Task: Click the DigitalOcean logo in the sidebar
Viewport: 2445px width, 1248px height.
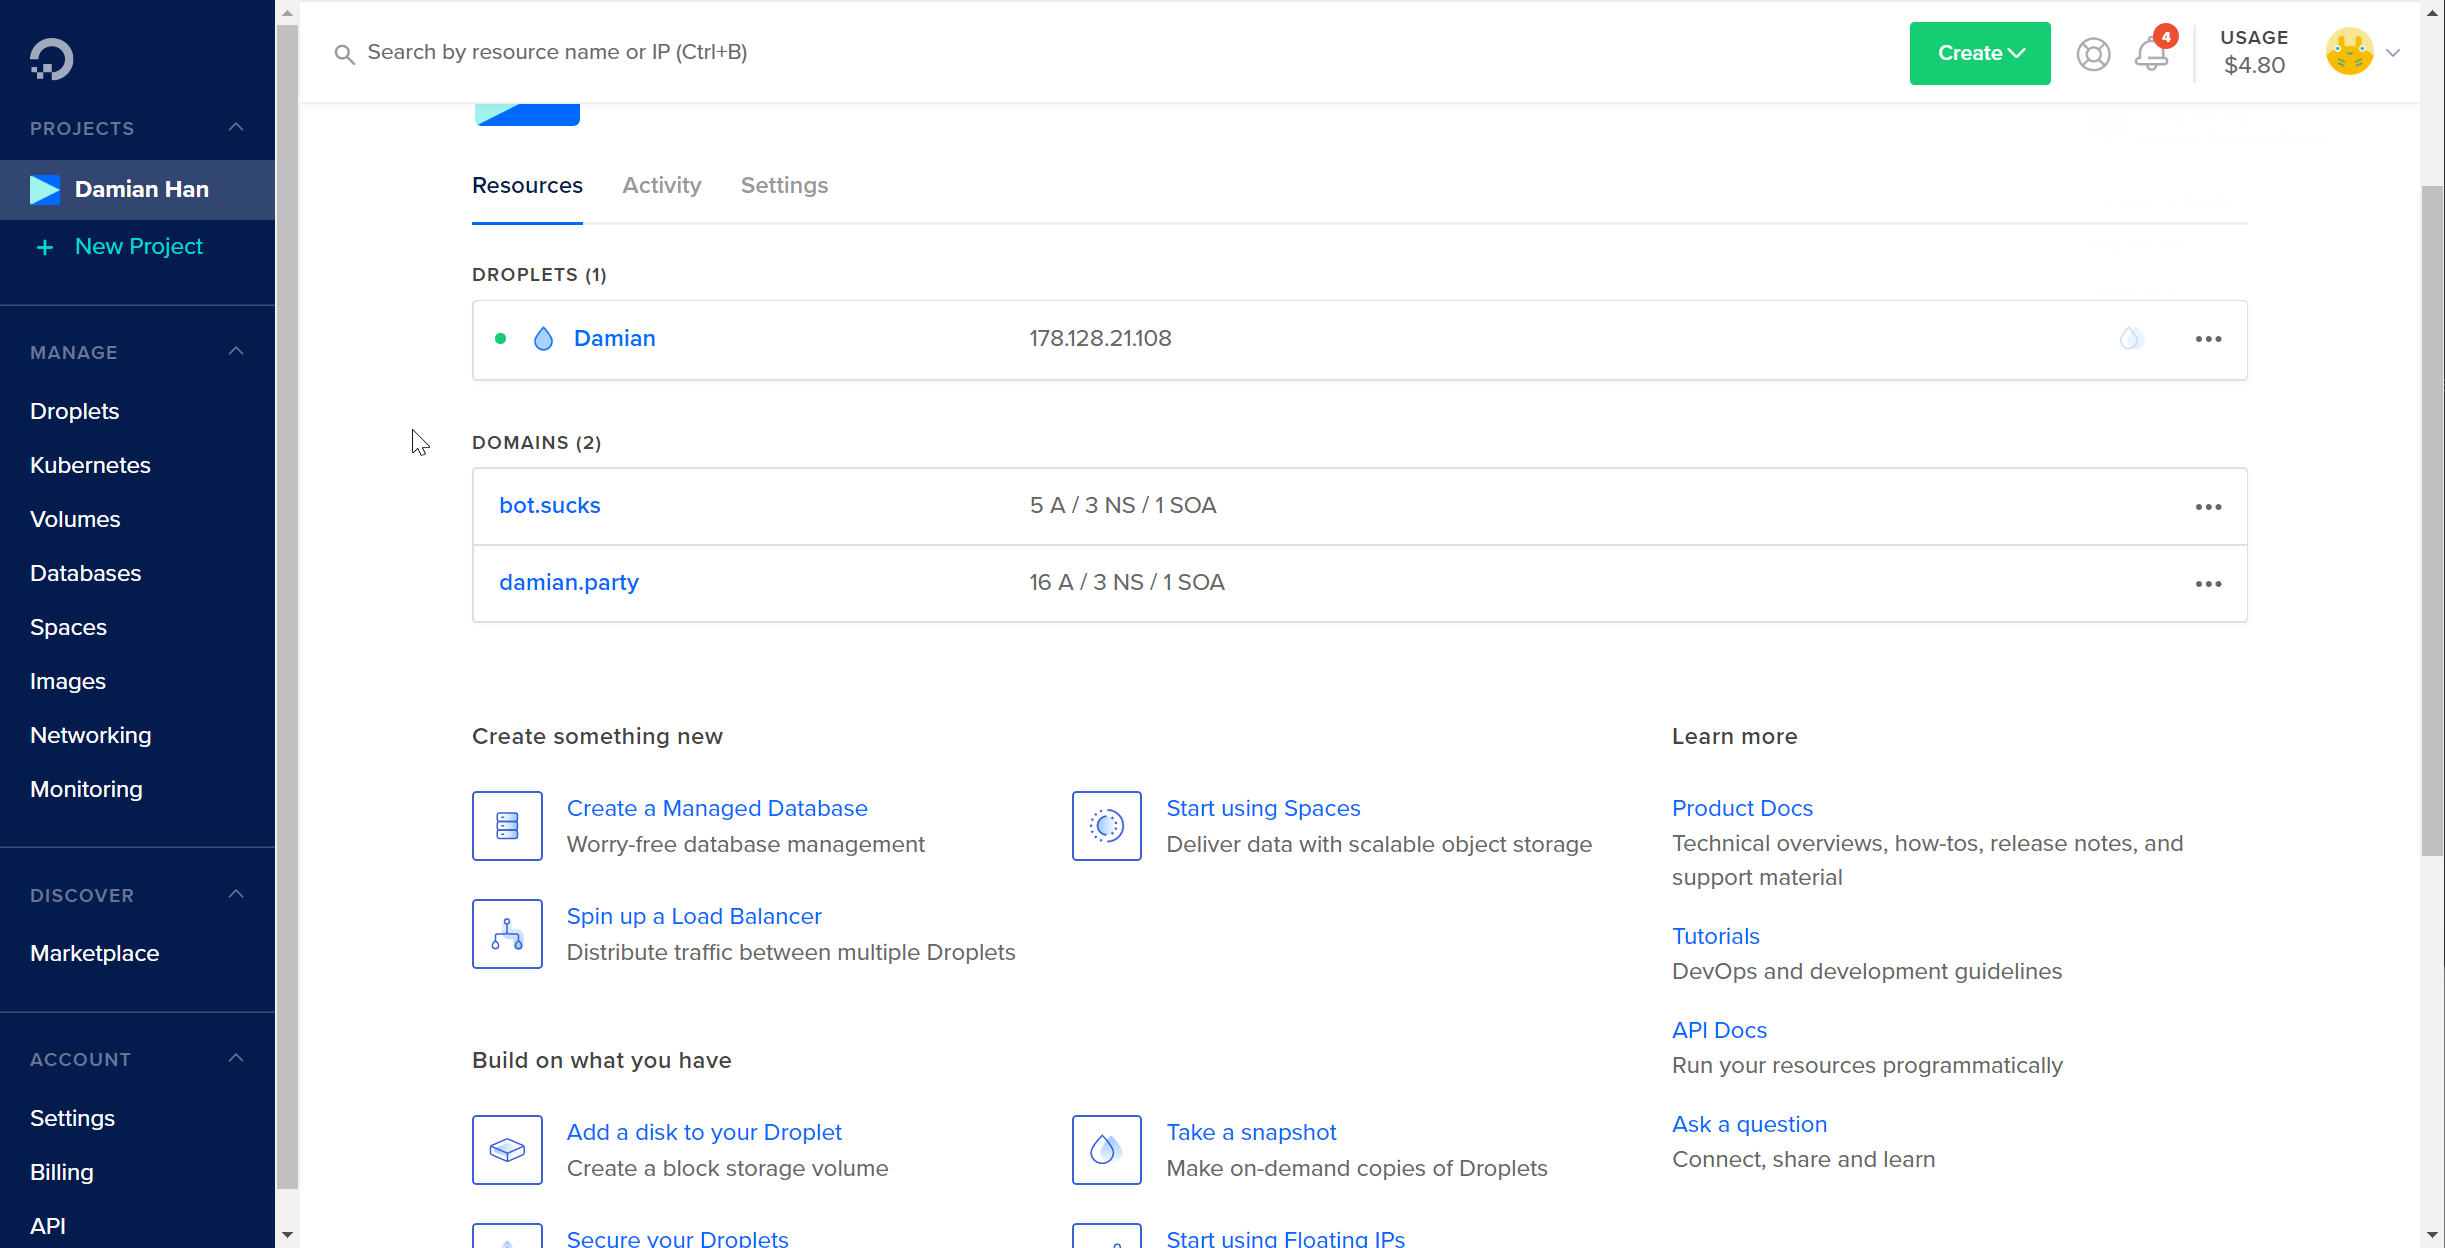Action: (51, 59)
